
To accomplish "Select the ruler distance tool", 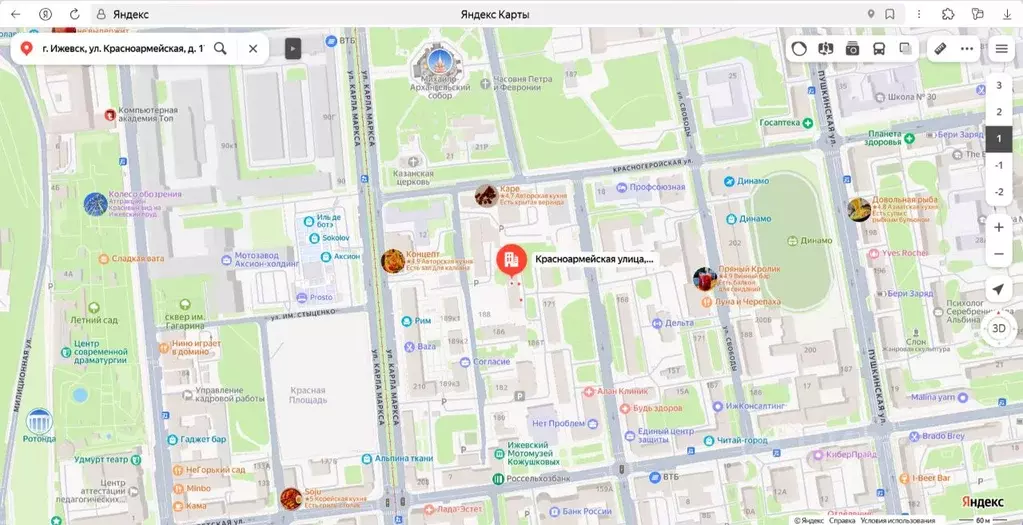I will [940, 48].
